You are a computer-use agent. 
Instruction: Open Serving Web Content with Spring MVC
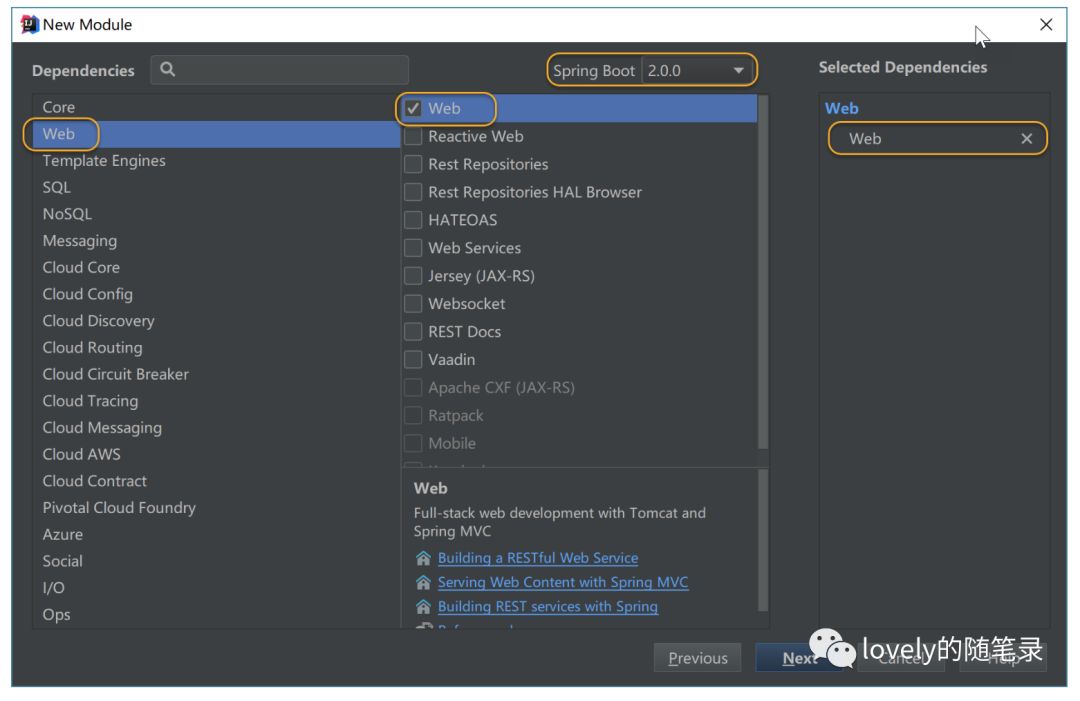tap(563, 583)
